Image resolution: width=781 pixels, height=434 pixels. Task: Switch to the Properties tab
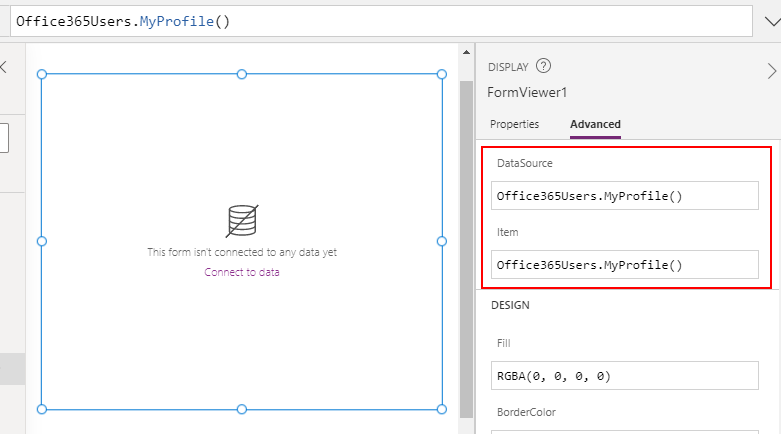[x=515, y=124]
